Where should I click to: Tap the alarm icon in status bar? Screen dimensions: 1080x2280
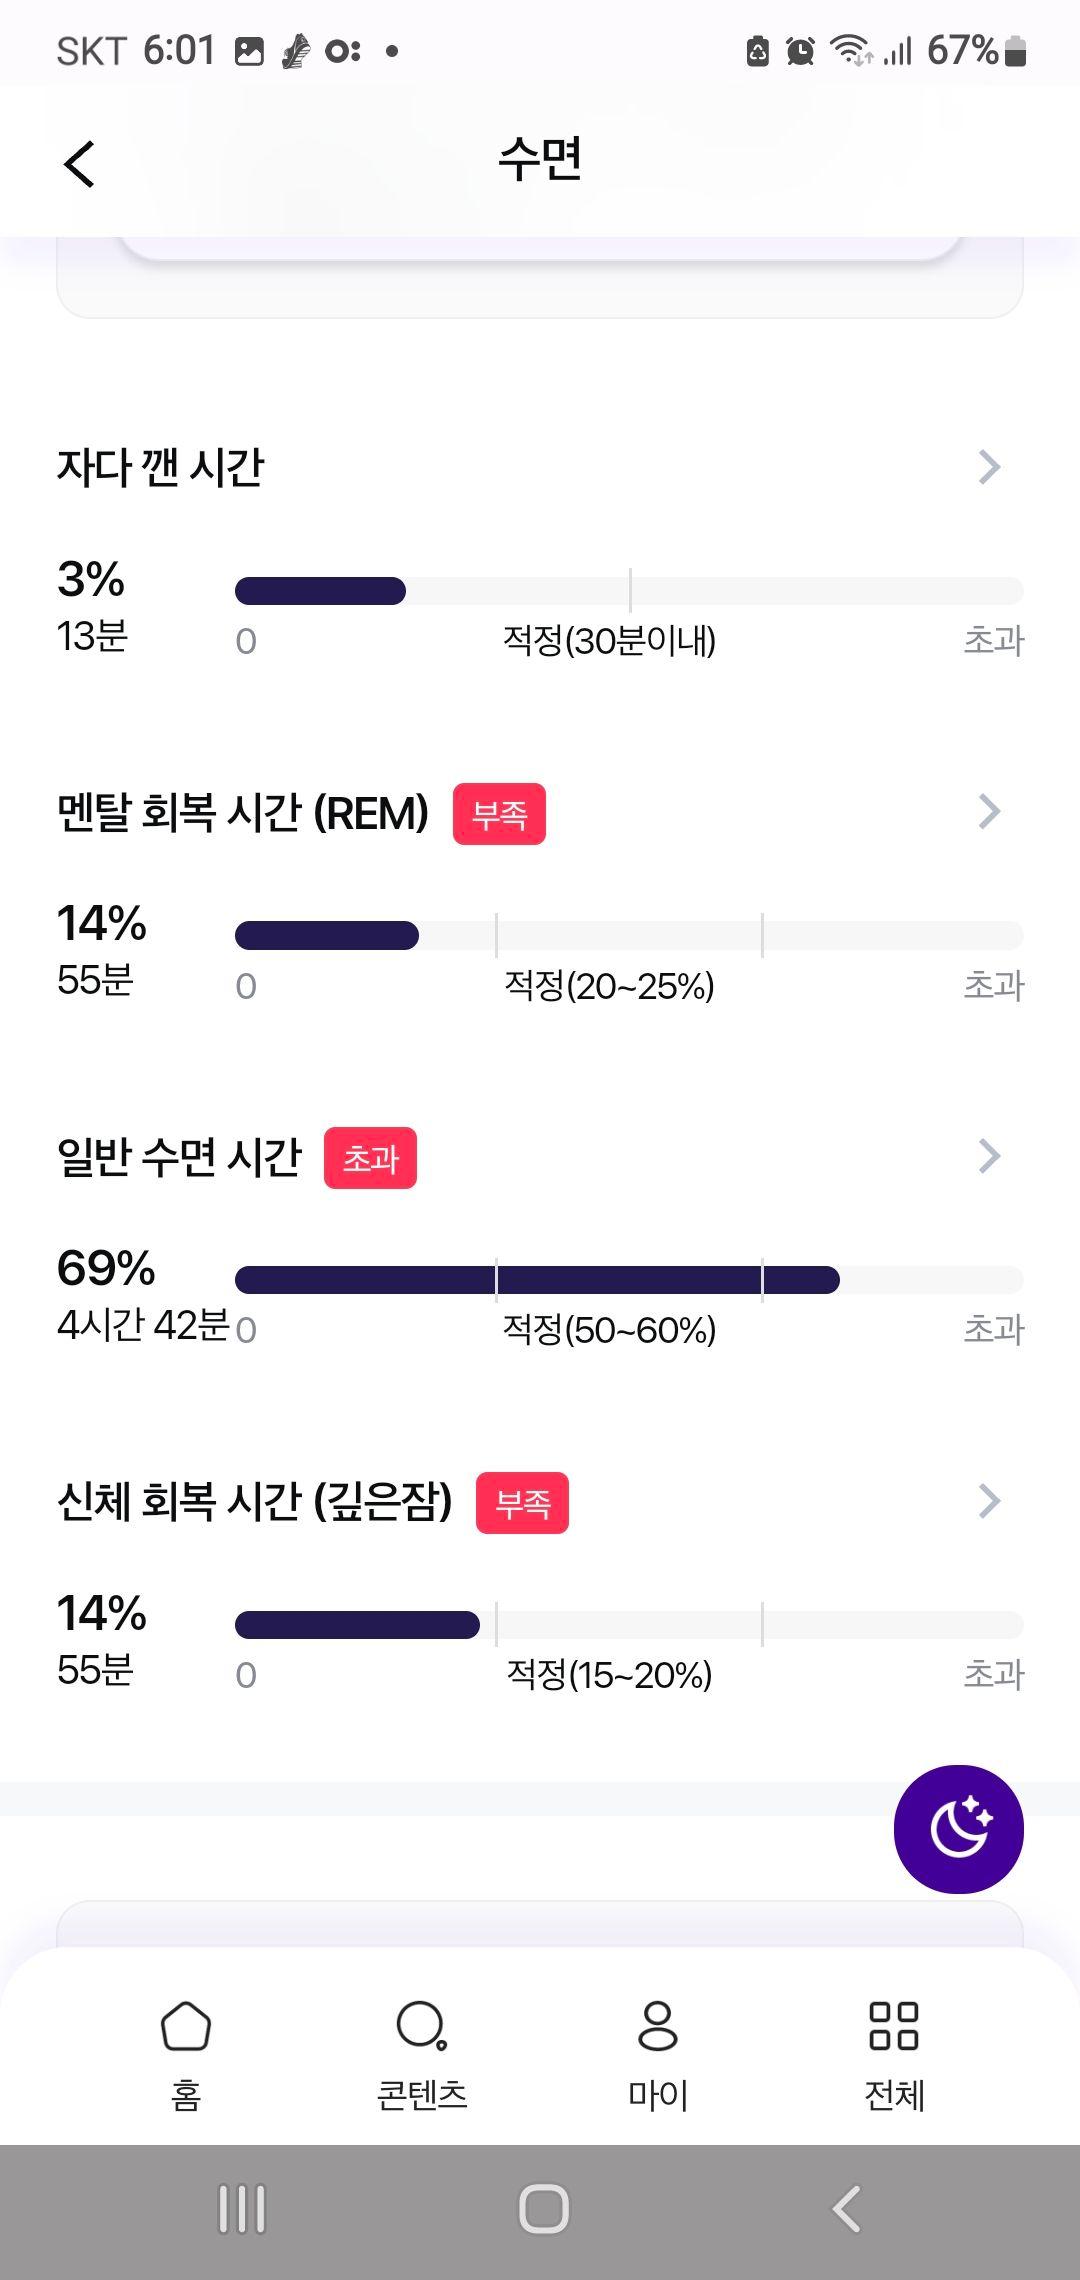pos(800,50)
